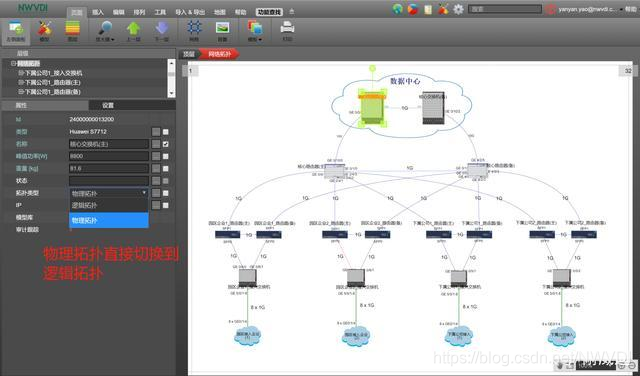Click the 功能查找 button

click(x=269, y=12)
